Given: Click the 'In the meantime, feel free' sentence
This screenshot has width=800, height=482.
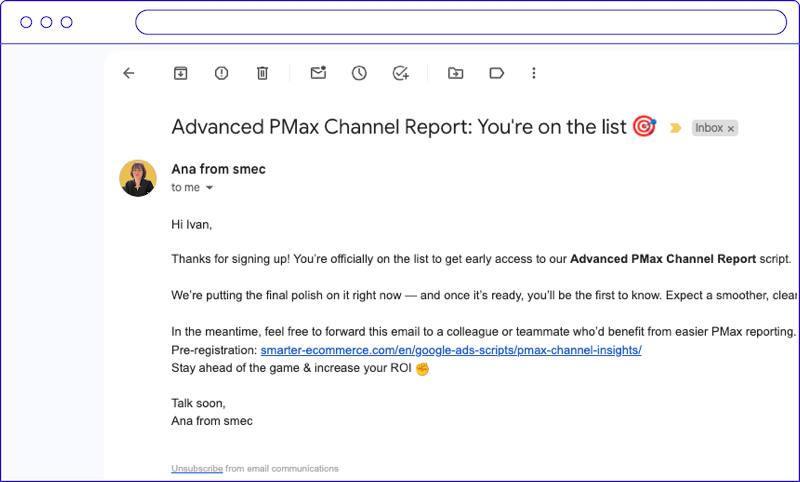Looking at the screenshot, I should 484,332.
